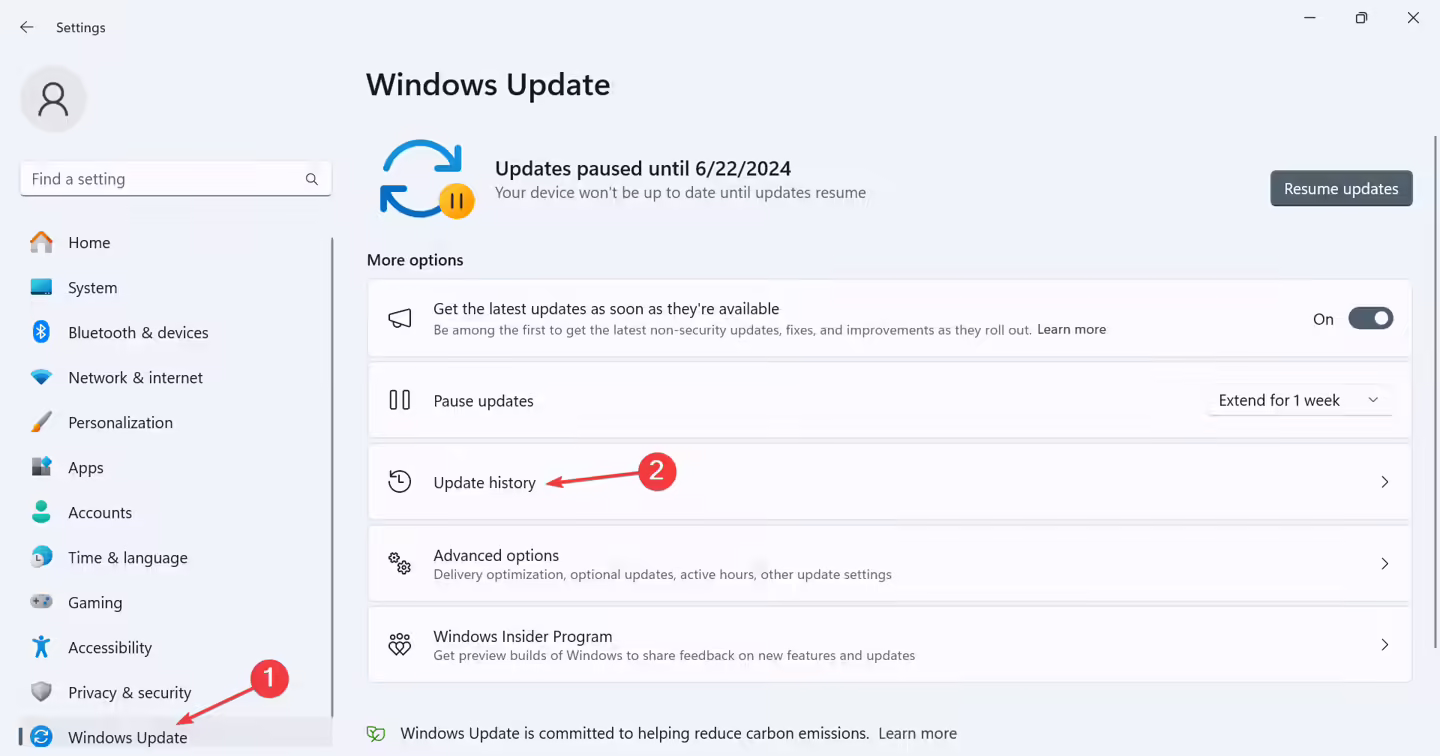Click the Network & internet Wi-Fi icon
Image resolution: width=1440 pixels, height=756 pixels.
[x=41, y=377]
